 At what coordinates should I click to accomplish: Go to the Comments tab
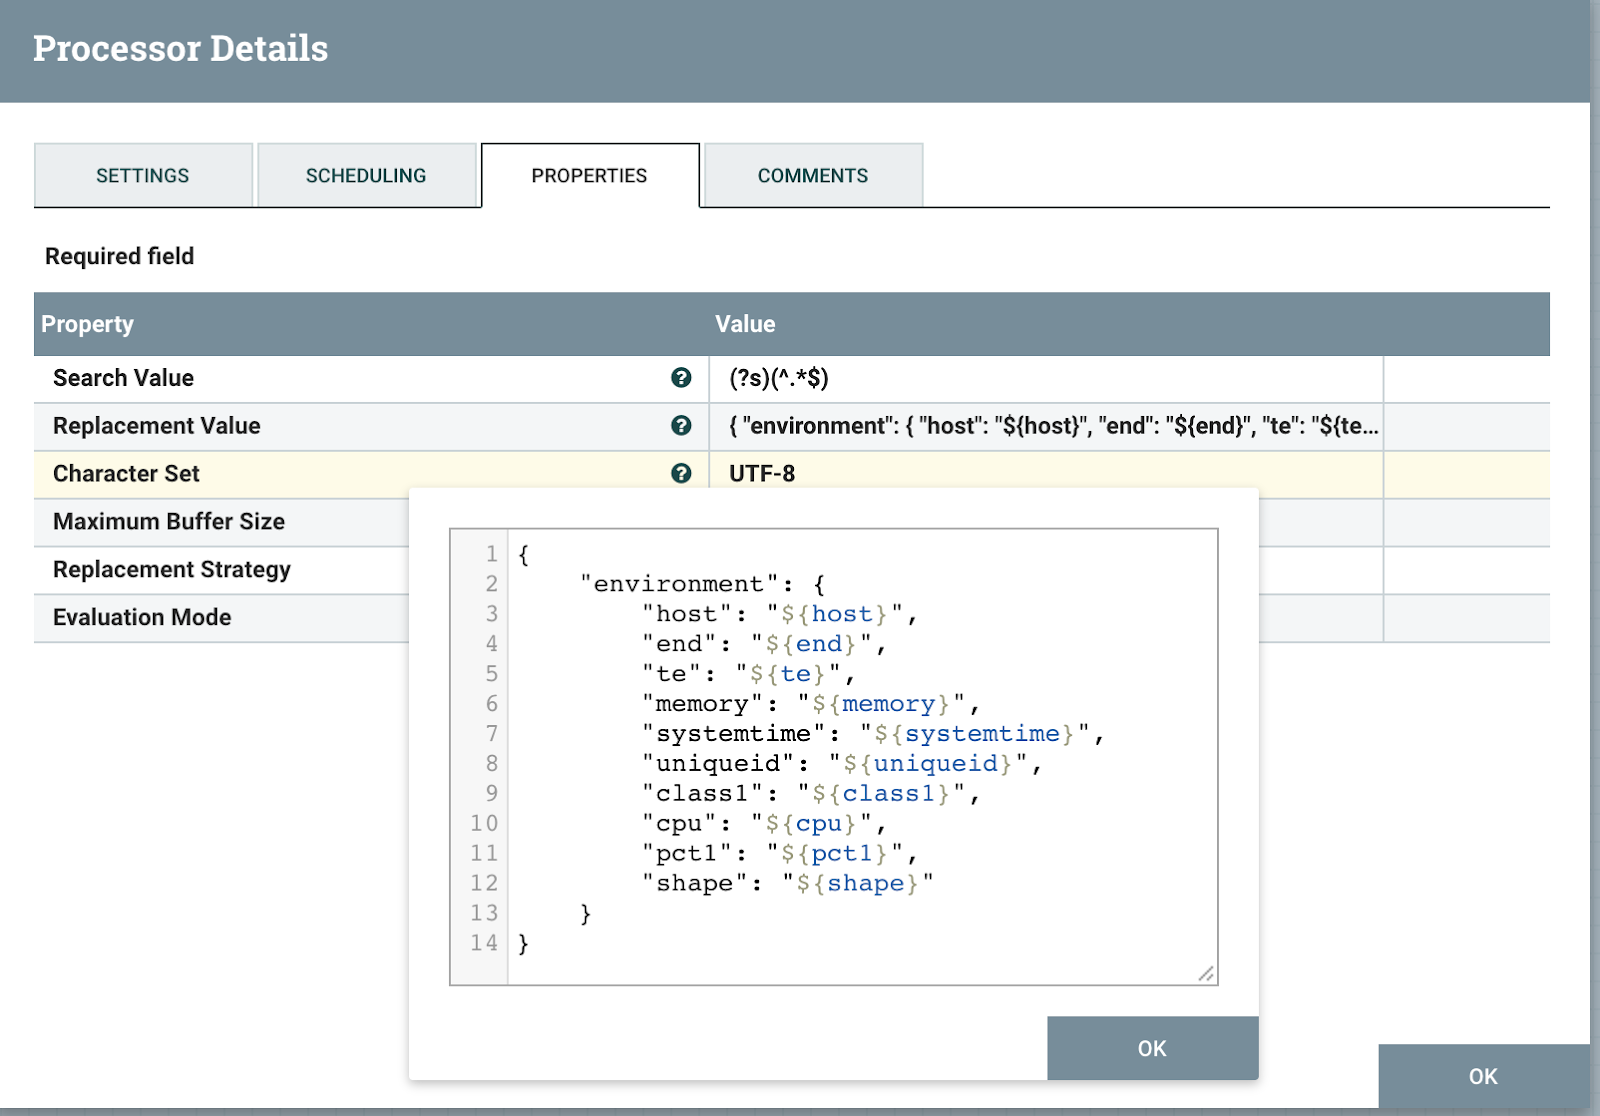pos(812,176)
